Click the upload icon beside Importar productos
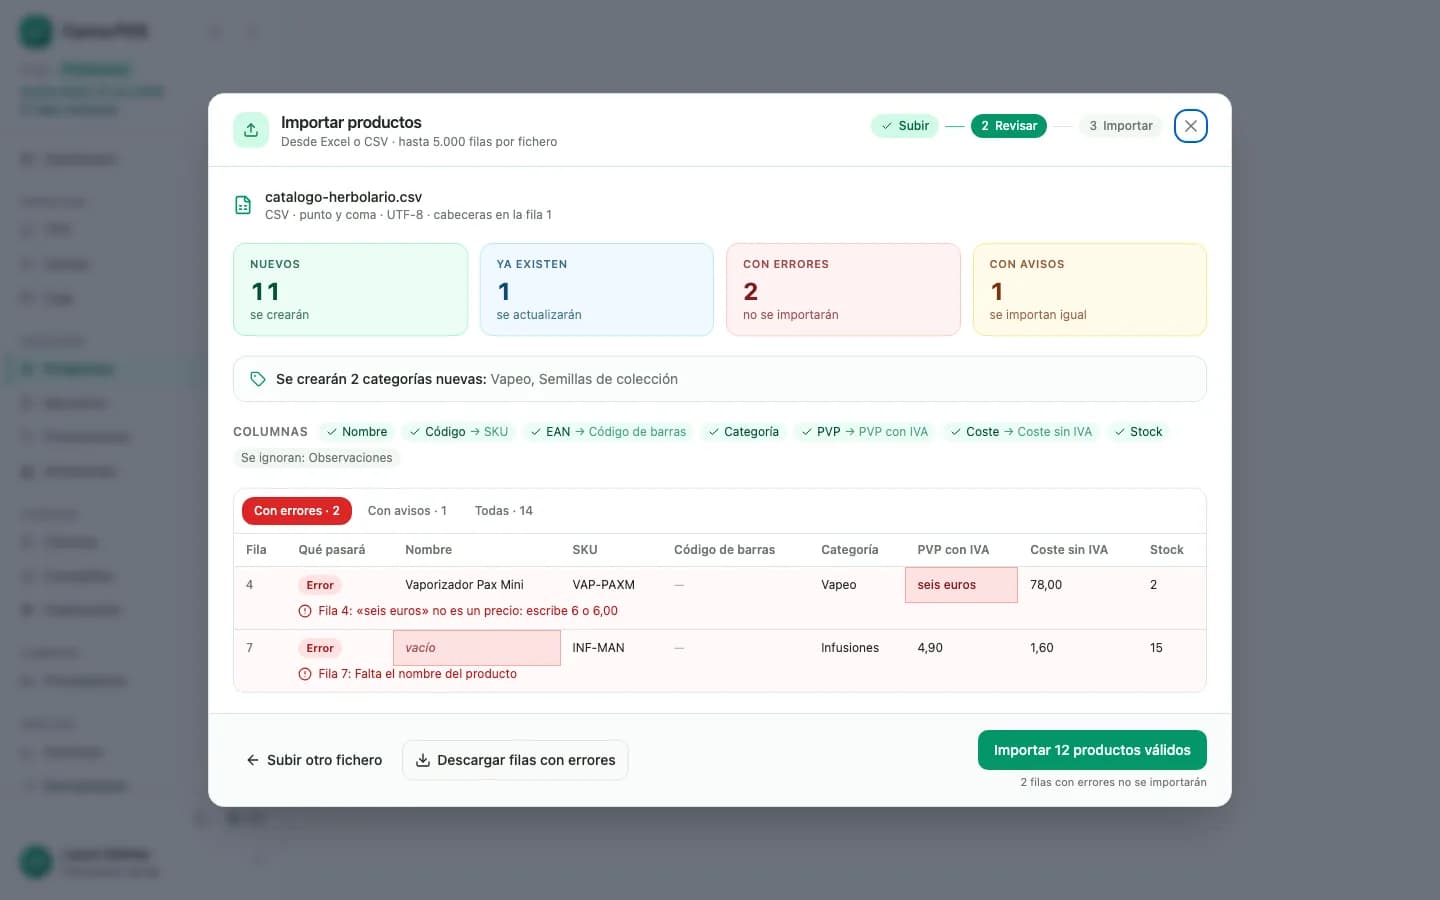This screenshot has width=1440, height=900. point(251,130)
